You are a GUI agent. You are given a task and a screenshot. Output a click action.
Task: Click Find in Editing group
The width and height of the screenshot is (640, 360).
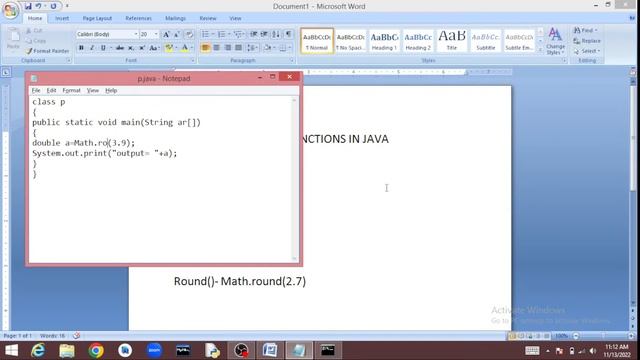point(585,31)
